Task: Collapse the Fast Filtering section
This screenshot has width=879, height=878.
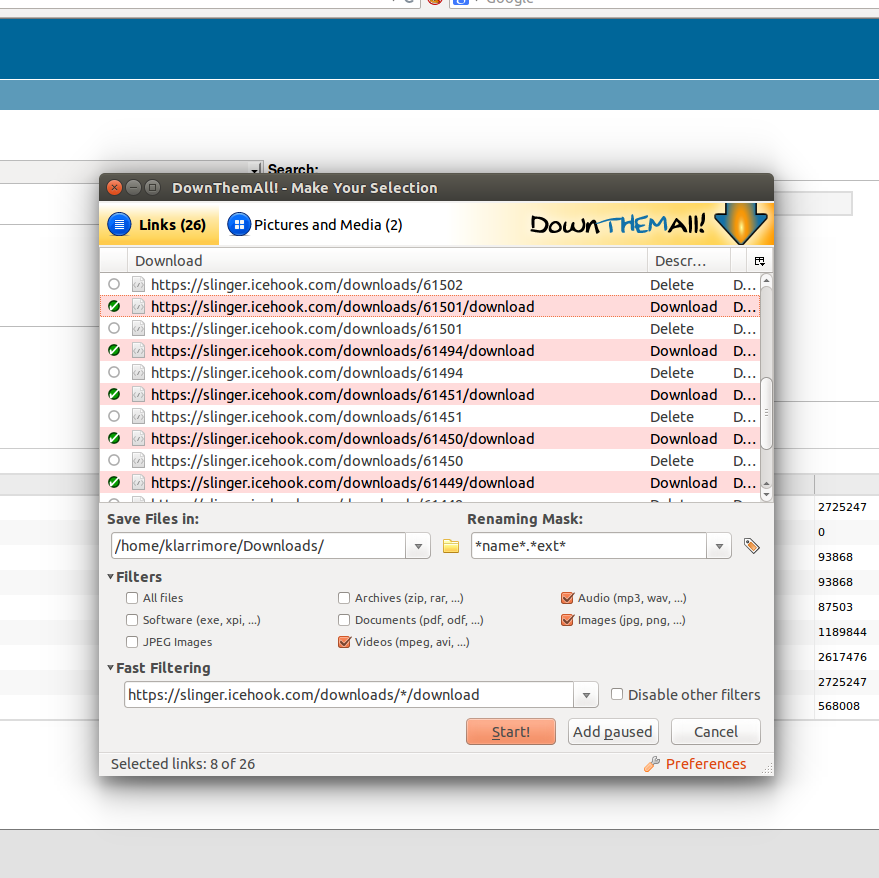Action: tap(111, 668)
